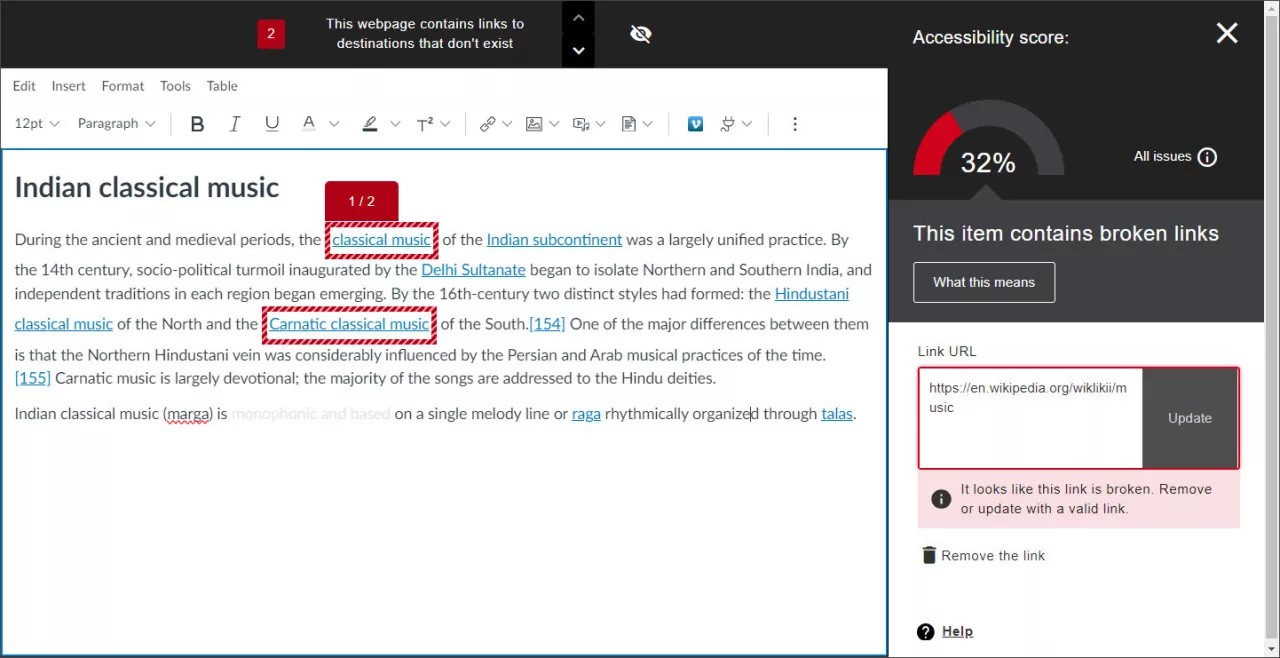Toggle bold formatting

(197, 124)
